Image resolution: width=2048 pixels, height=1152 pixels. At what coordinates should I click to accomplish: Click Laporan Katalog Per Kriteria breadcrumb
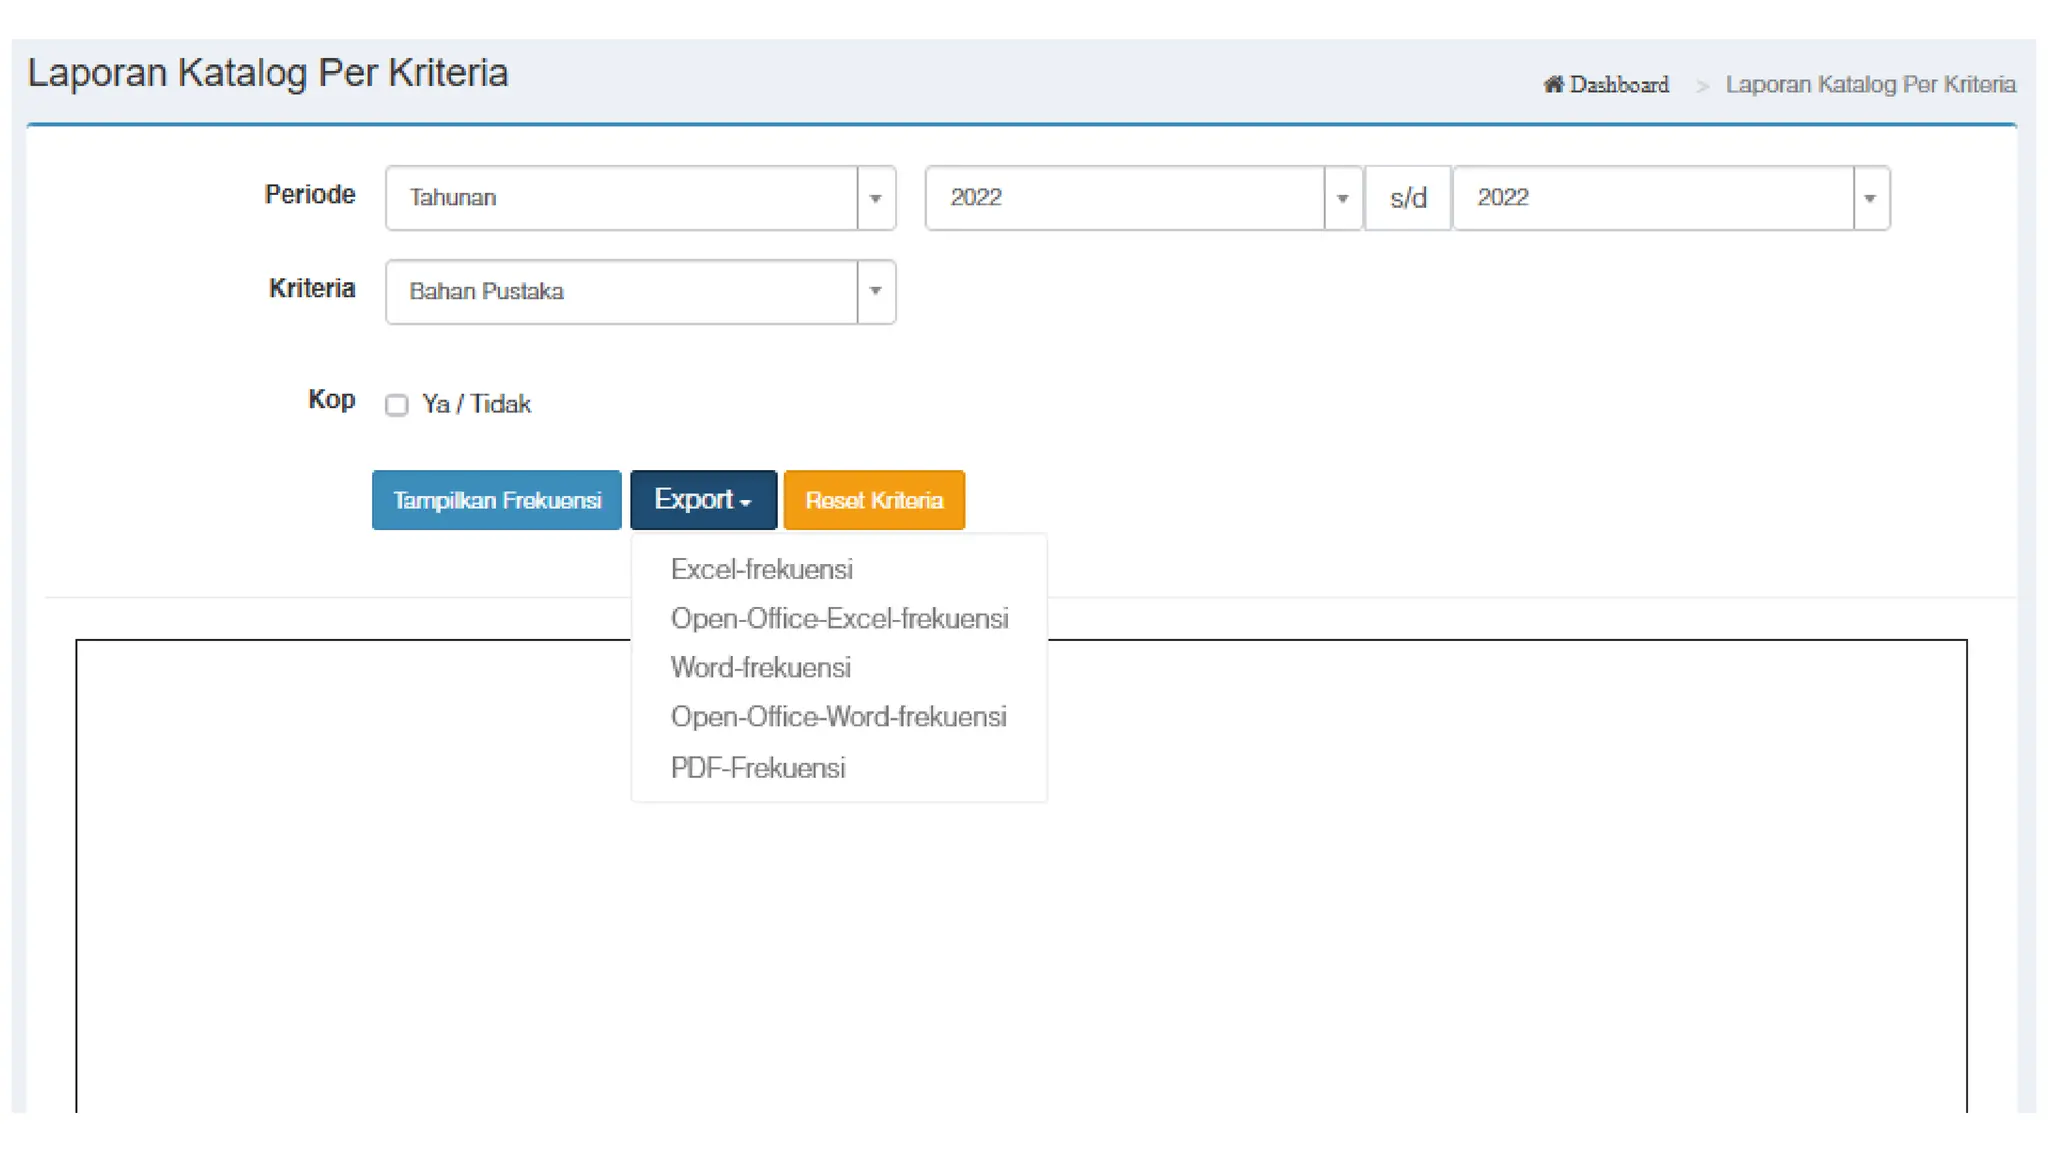click(x=1870, y=84)
